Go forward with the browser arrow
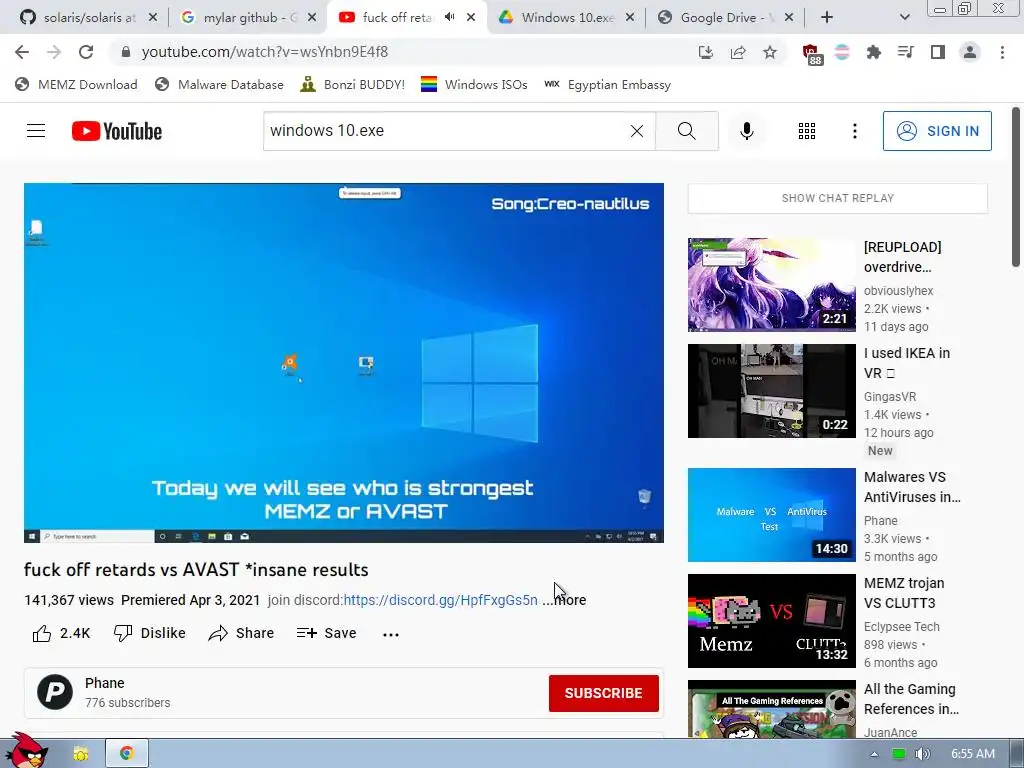 [54, 52]
